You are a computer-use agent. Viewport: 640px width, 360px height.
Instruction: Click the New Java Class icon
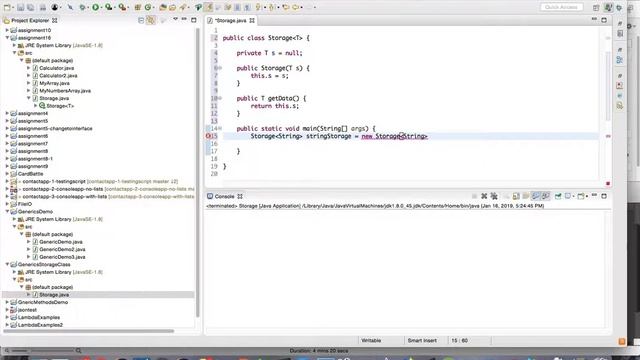coord(148,7)
